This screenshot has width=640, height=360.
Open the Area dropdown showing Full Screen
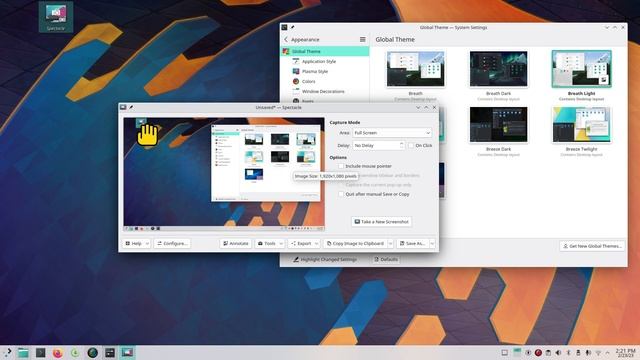[392, 133]
